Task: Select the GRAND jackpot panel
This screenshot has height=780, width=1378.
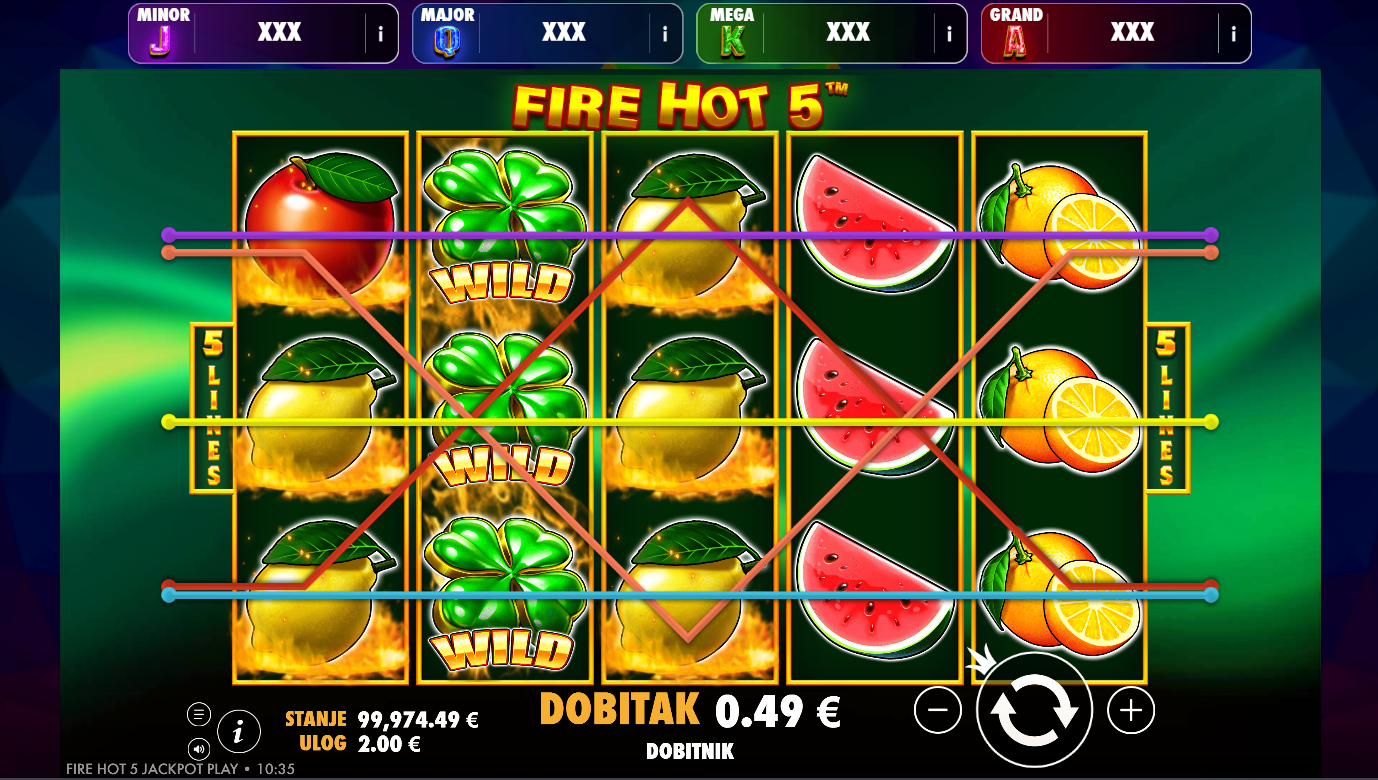Action: (1116, 33)
